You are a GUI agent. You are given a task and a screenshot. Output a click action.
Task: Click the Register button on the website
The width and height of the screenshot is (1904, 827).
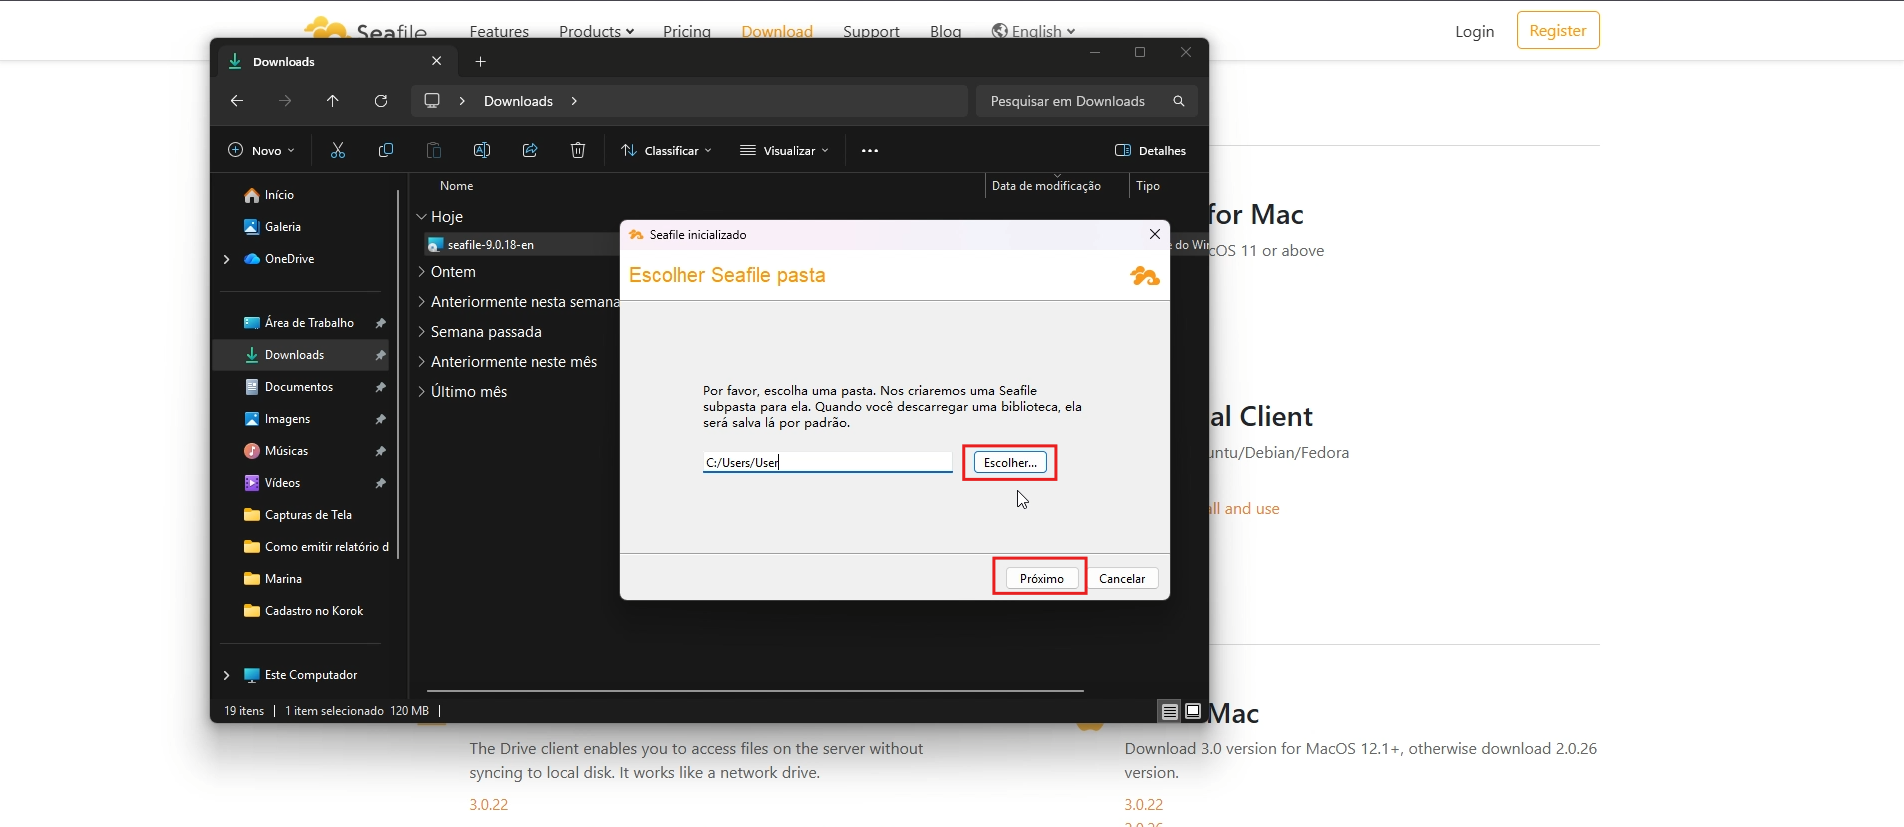click(x=1558, y=30)
